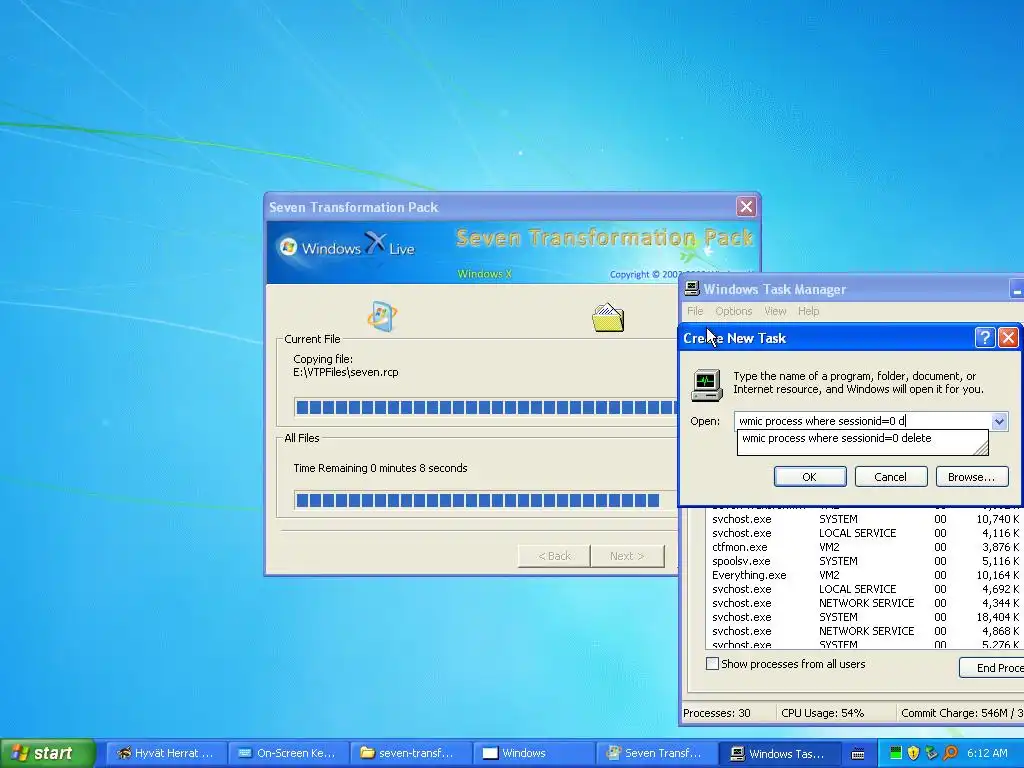This screenshot has width=1024, height=768.
Task: Click the Browse... button
Action: click(972, 477)
